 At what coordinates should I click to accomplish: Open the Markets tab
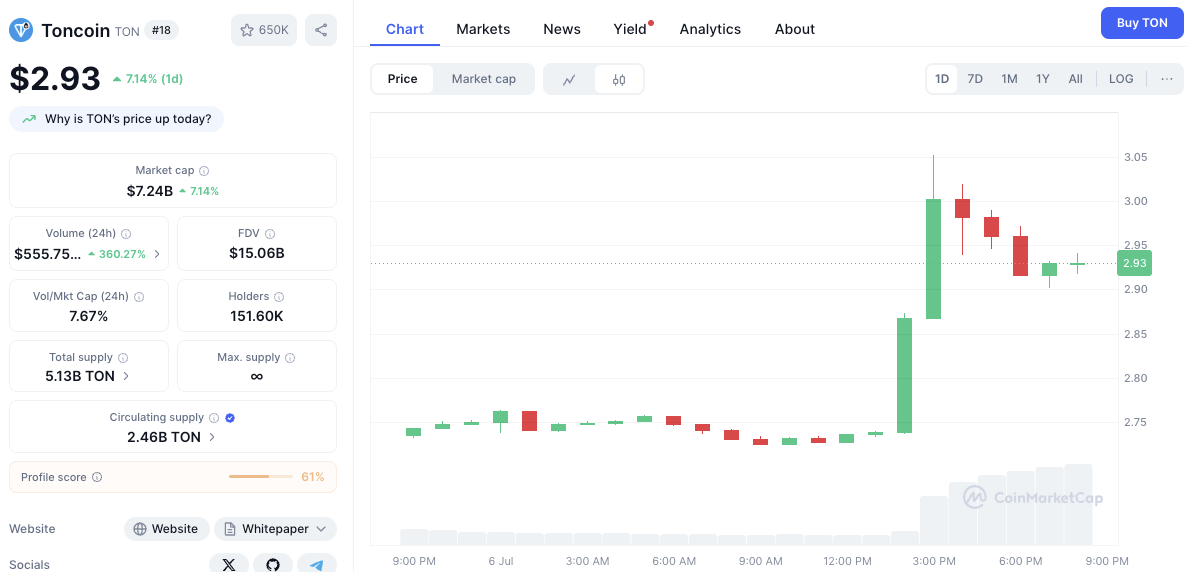click(483, 30)
